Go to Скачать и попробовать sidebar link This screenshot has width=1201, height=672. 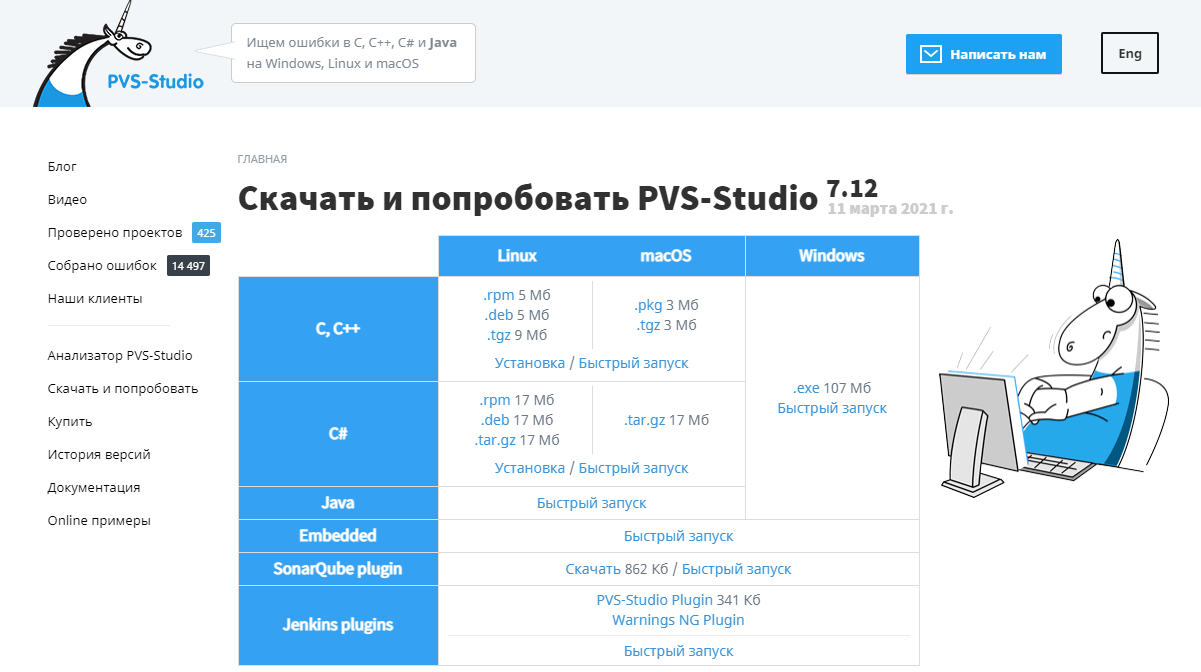coord(123,388)
